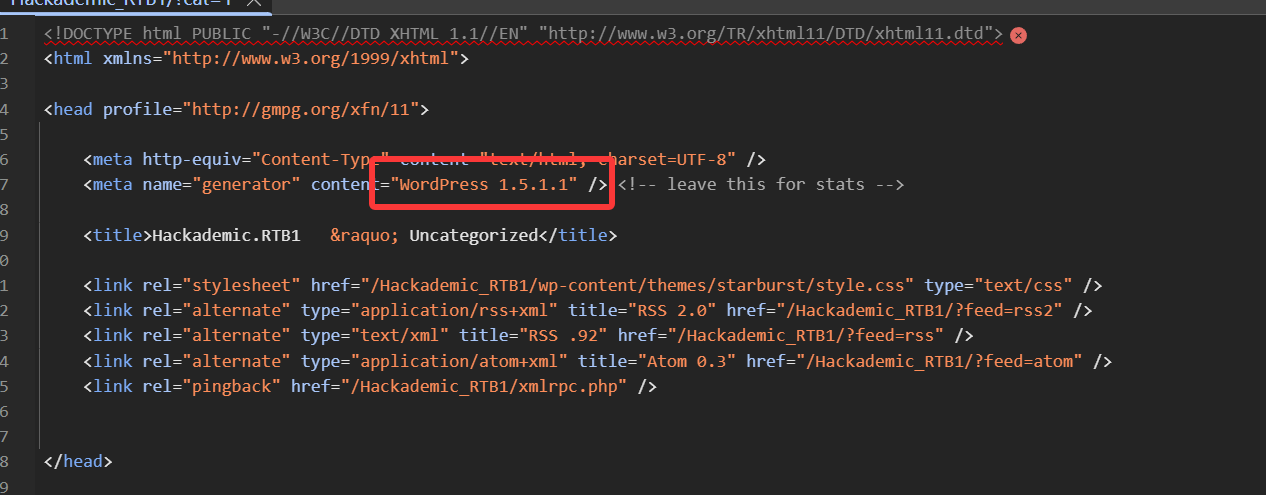Close the Hackademic_RTB1 tab with its X
This screenshot has height=495, width=1266.
click(254, 3)
